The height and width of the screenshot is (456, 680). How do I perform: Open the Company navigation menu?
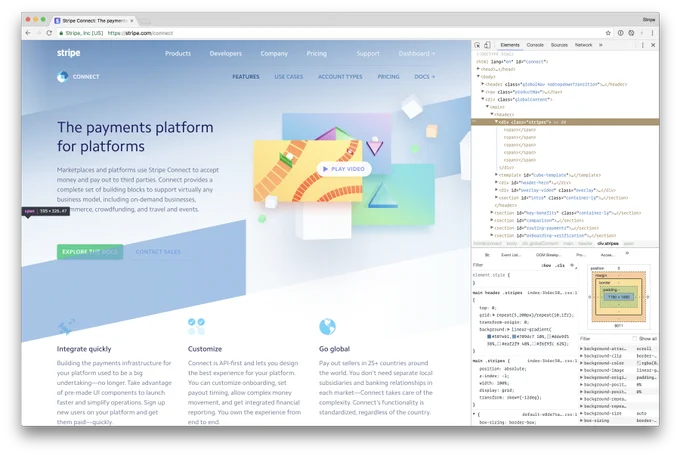click(274, 53)
